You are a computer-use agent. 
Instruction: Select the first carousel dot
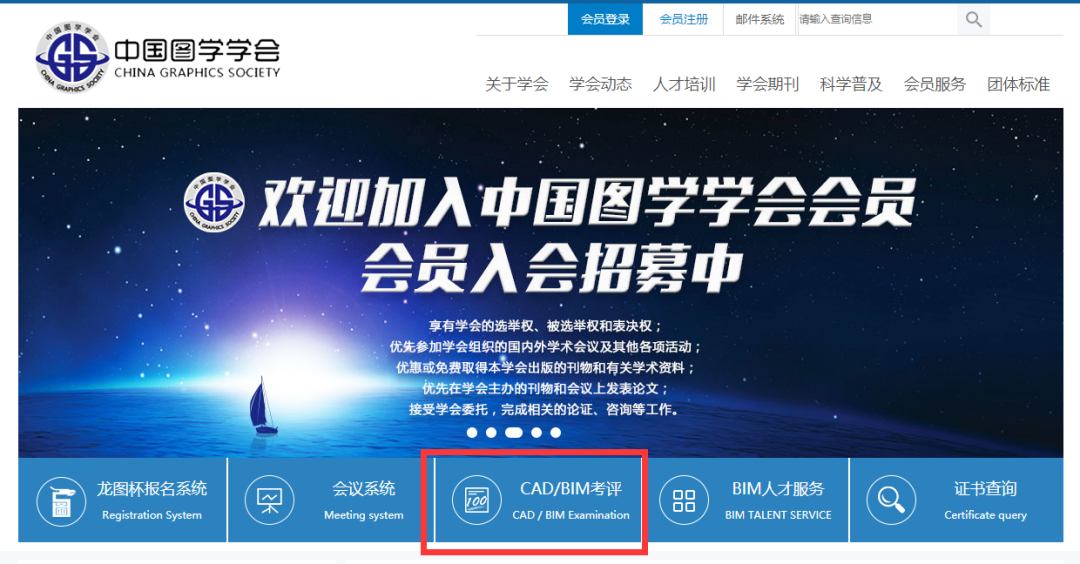(x=472, y=433)
